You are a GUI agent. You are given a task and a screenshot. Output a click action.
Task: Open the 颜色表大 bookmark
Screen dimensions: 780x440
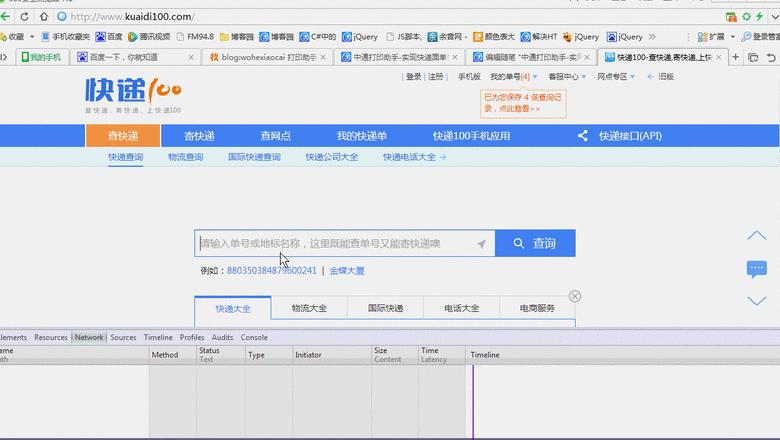click(493, 37)
